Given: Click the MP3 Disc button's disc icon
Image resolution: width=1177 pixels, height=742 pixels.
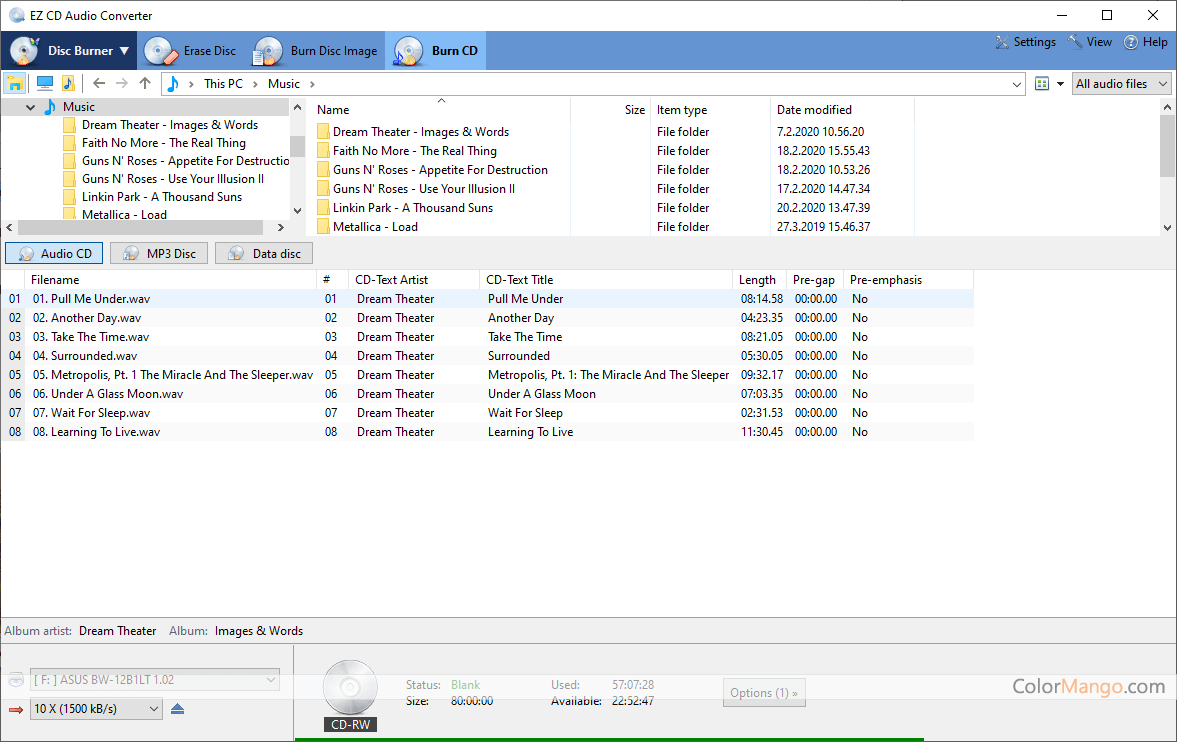Looking at the screenshot, I should (x=131, y=254).
